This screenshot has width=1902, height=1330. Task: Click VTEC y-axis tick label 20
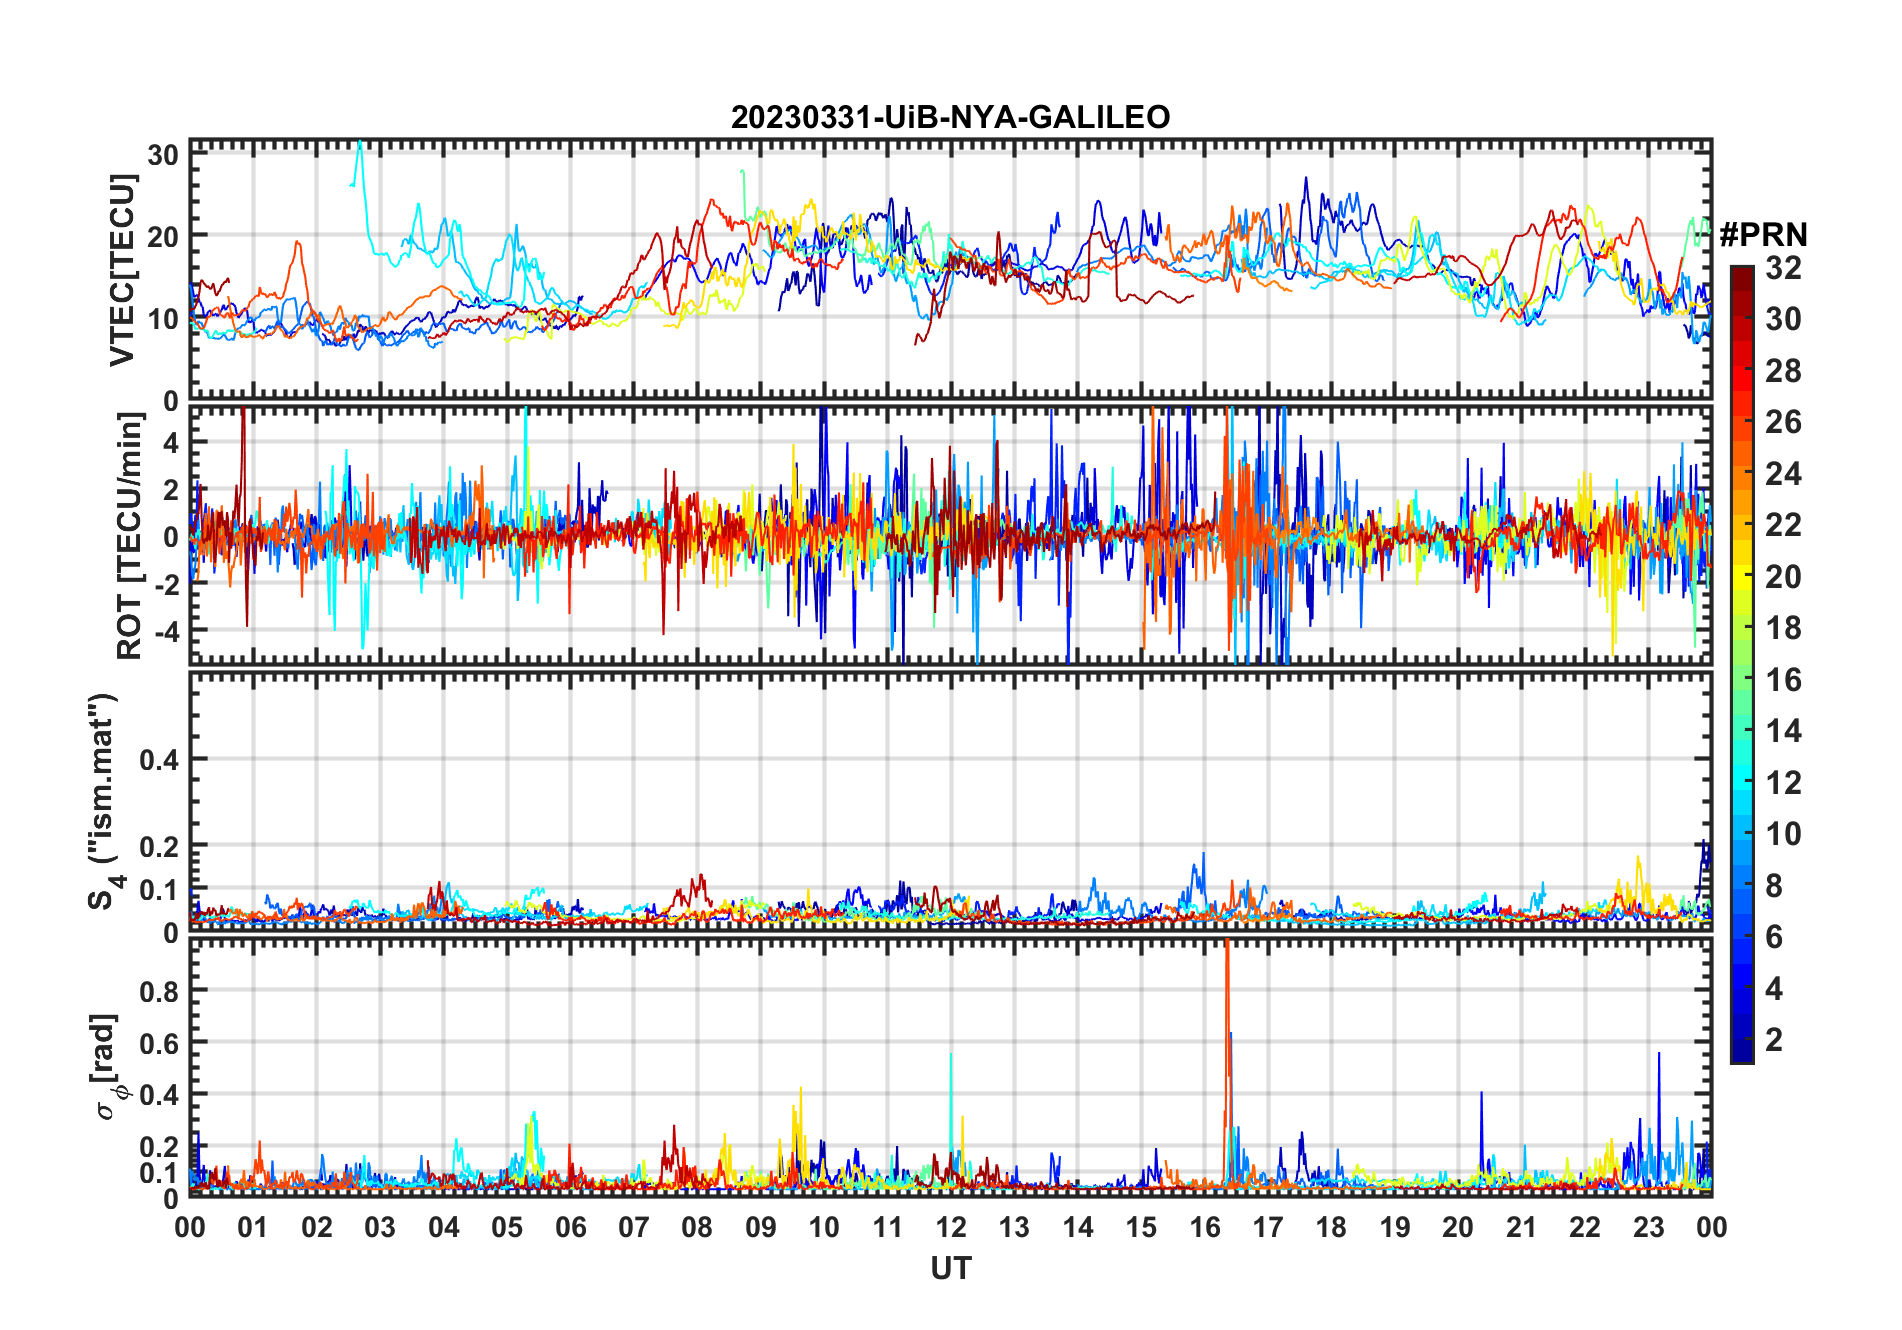(x=163, y=237)
